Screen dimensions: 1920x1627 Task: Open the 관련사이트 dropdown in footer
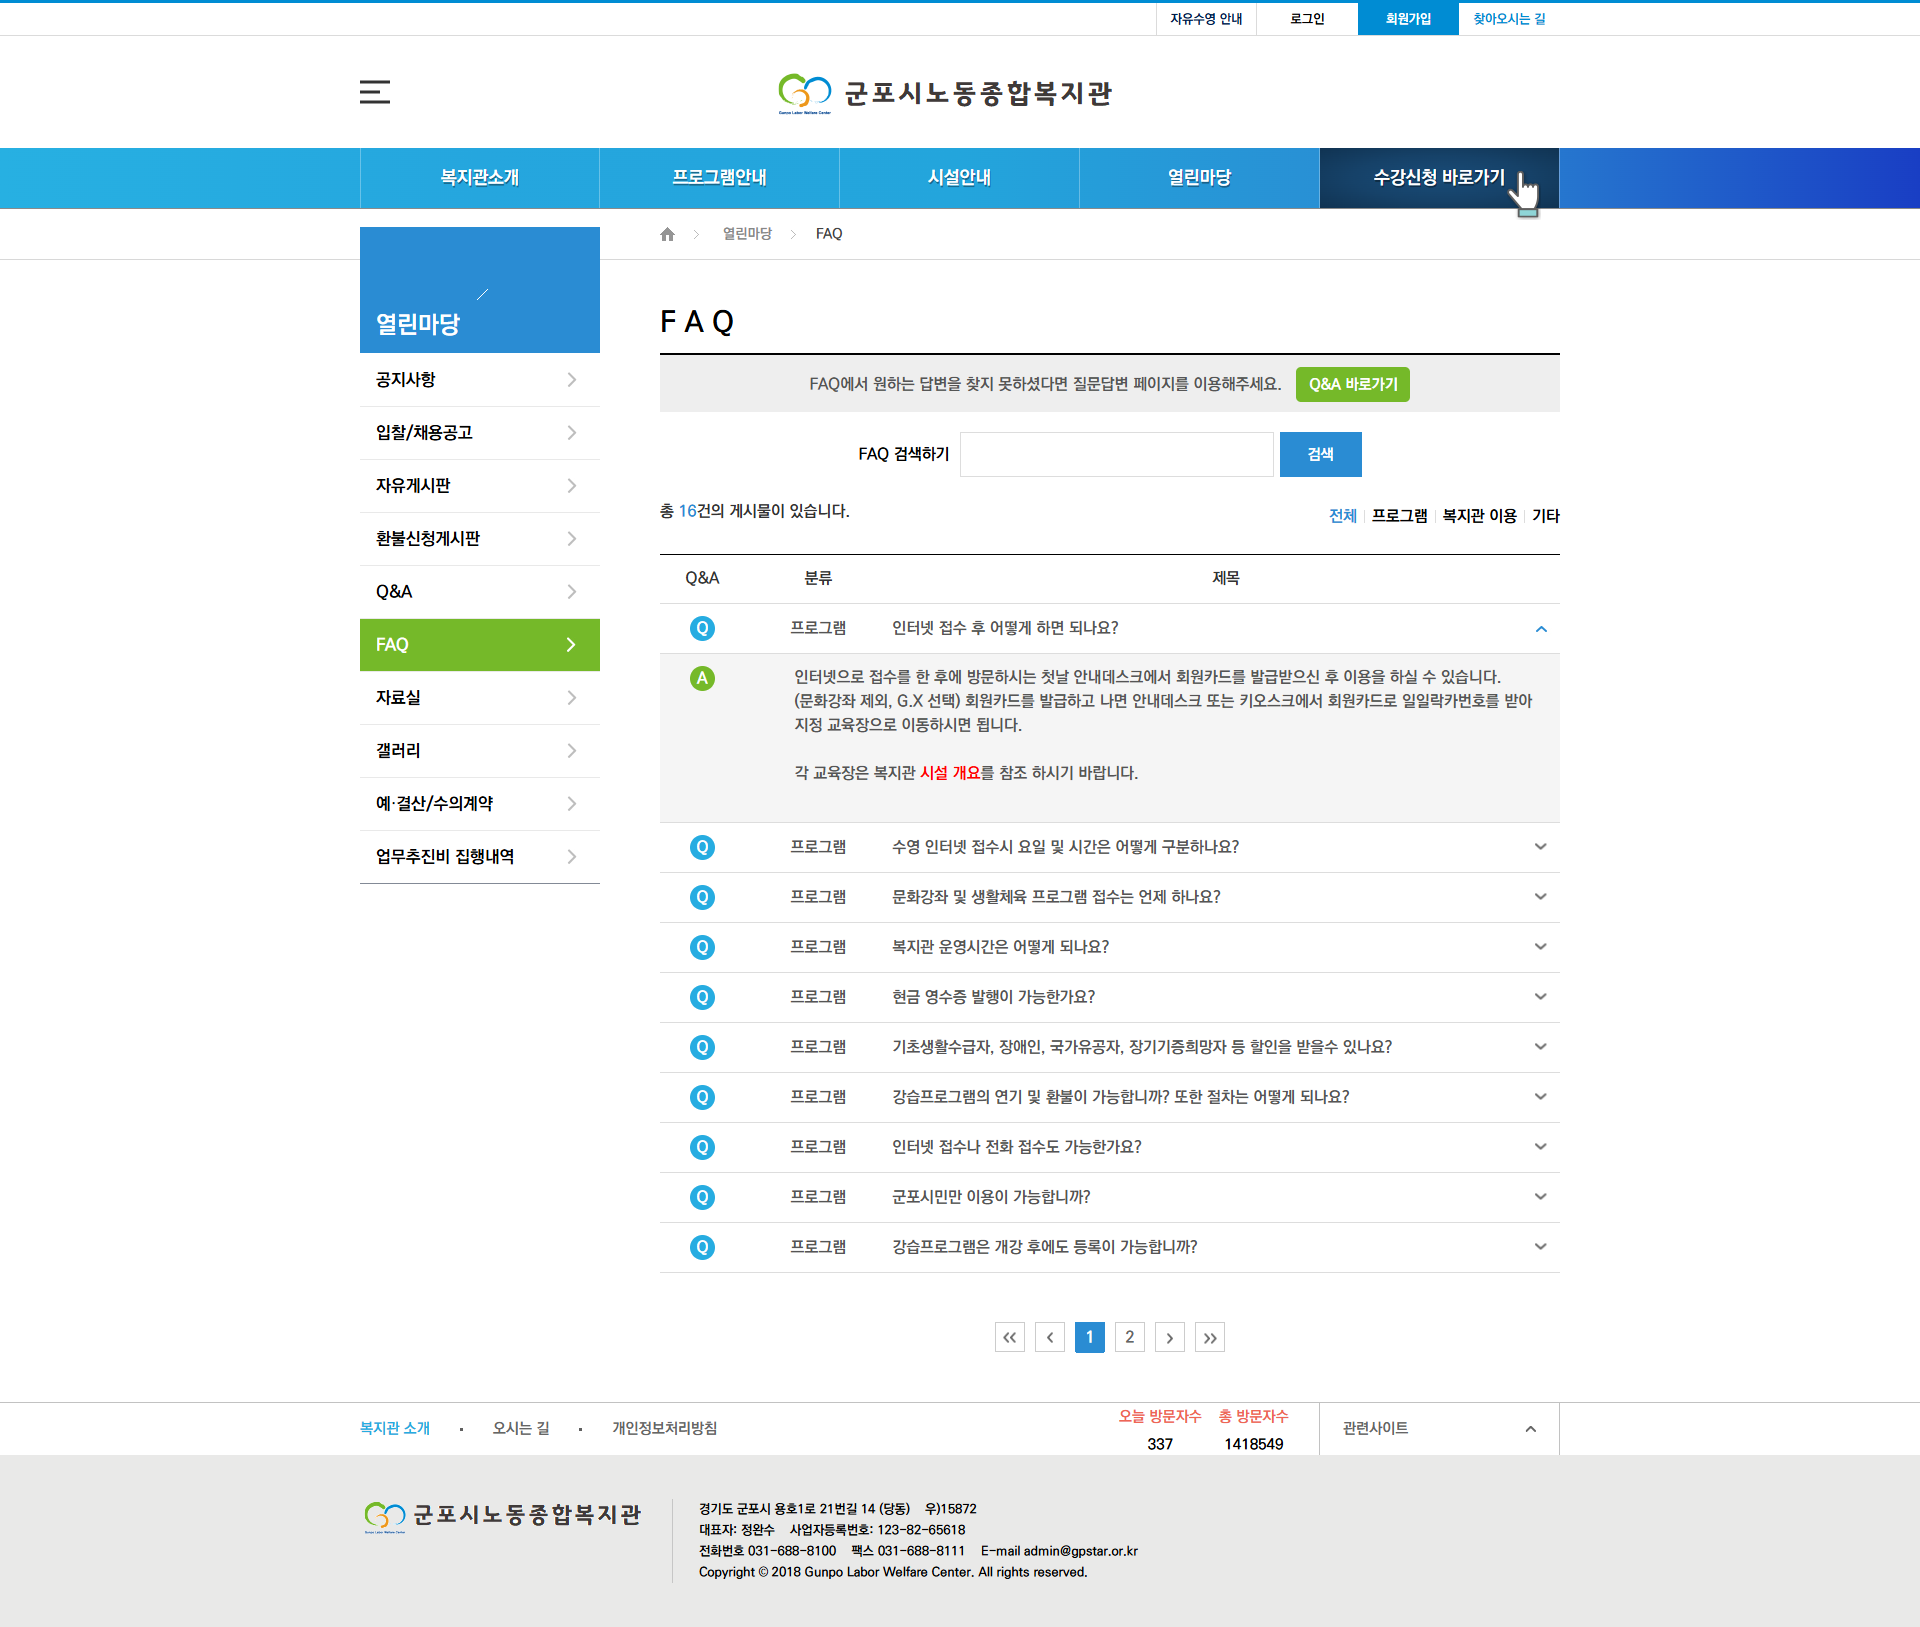tap(1438, 1428)
